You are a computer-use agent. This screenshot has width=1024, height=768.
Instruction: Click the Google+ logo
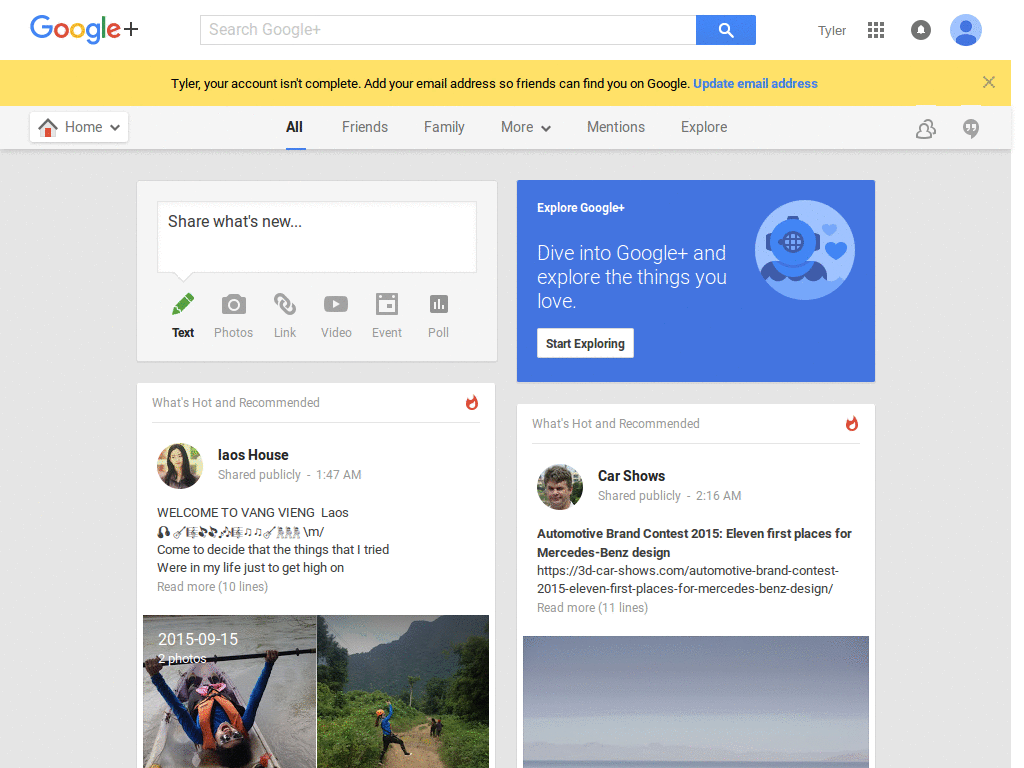[x=84, y=29]
